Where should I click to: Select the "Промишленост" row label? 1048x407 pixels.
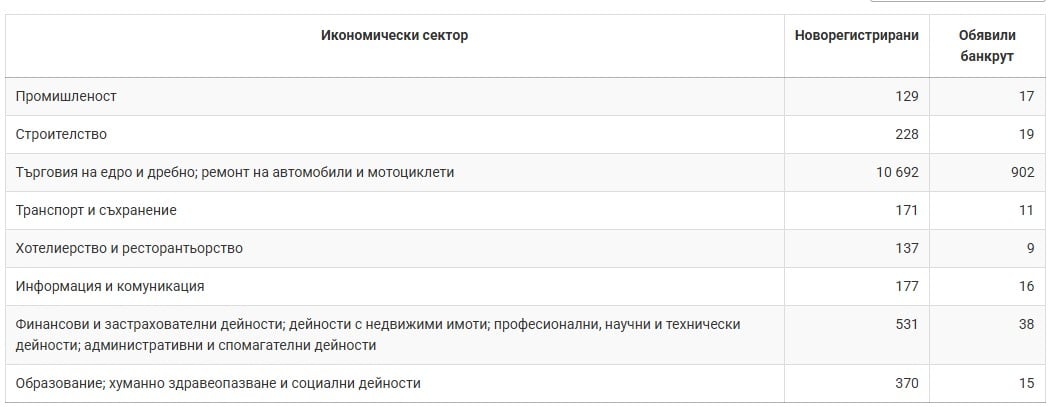[67, 96]
